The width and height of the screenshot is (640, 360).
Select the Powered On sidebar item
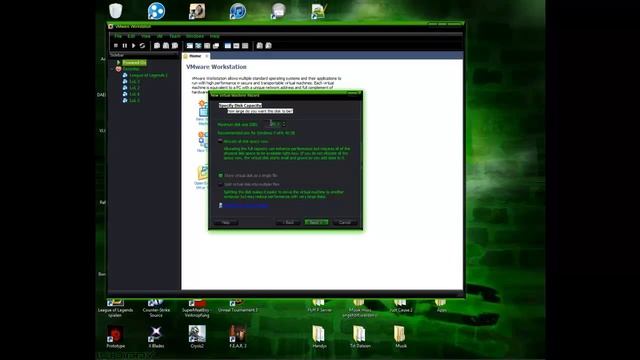134,62
